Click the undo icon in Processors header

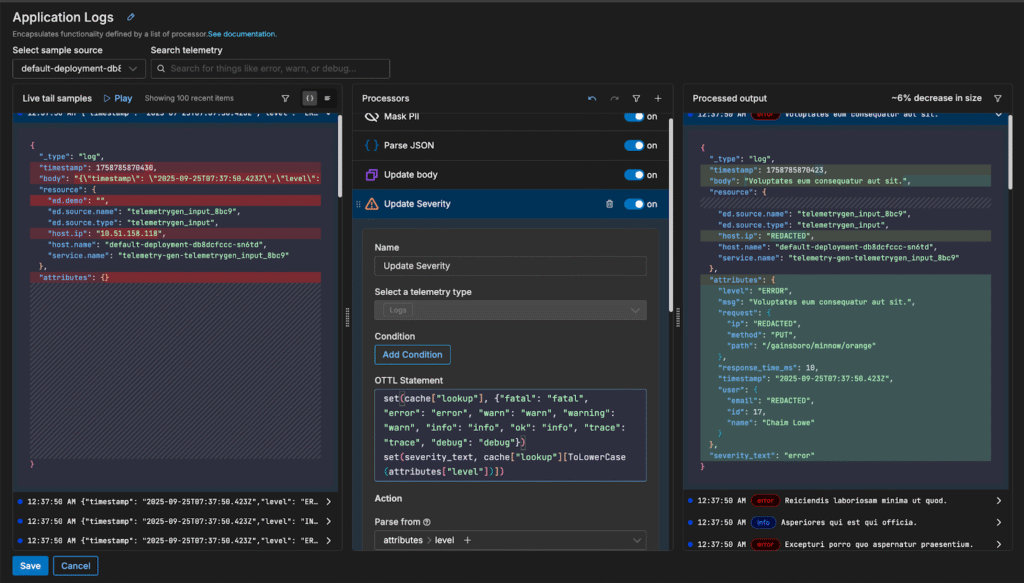592,98
